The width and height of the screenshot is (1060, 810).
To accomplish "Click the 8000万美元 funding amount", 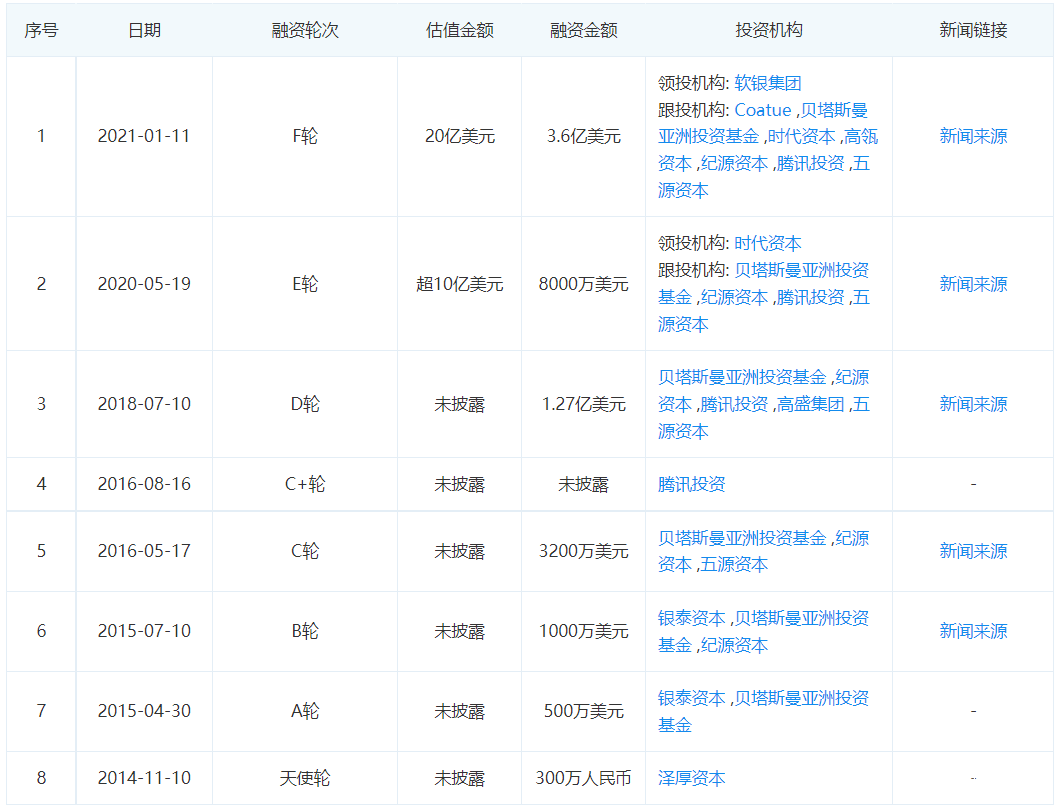I will [583, 284].
